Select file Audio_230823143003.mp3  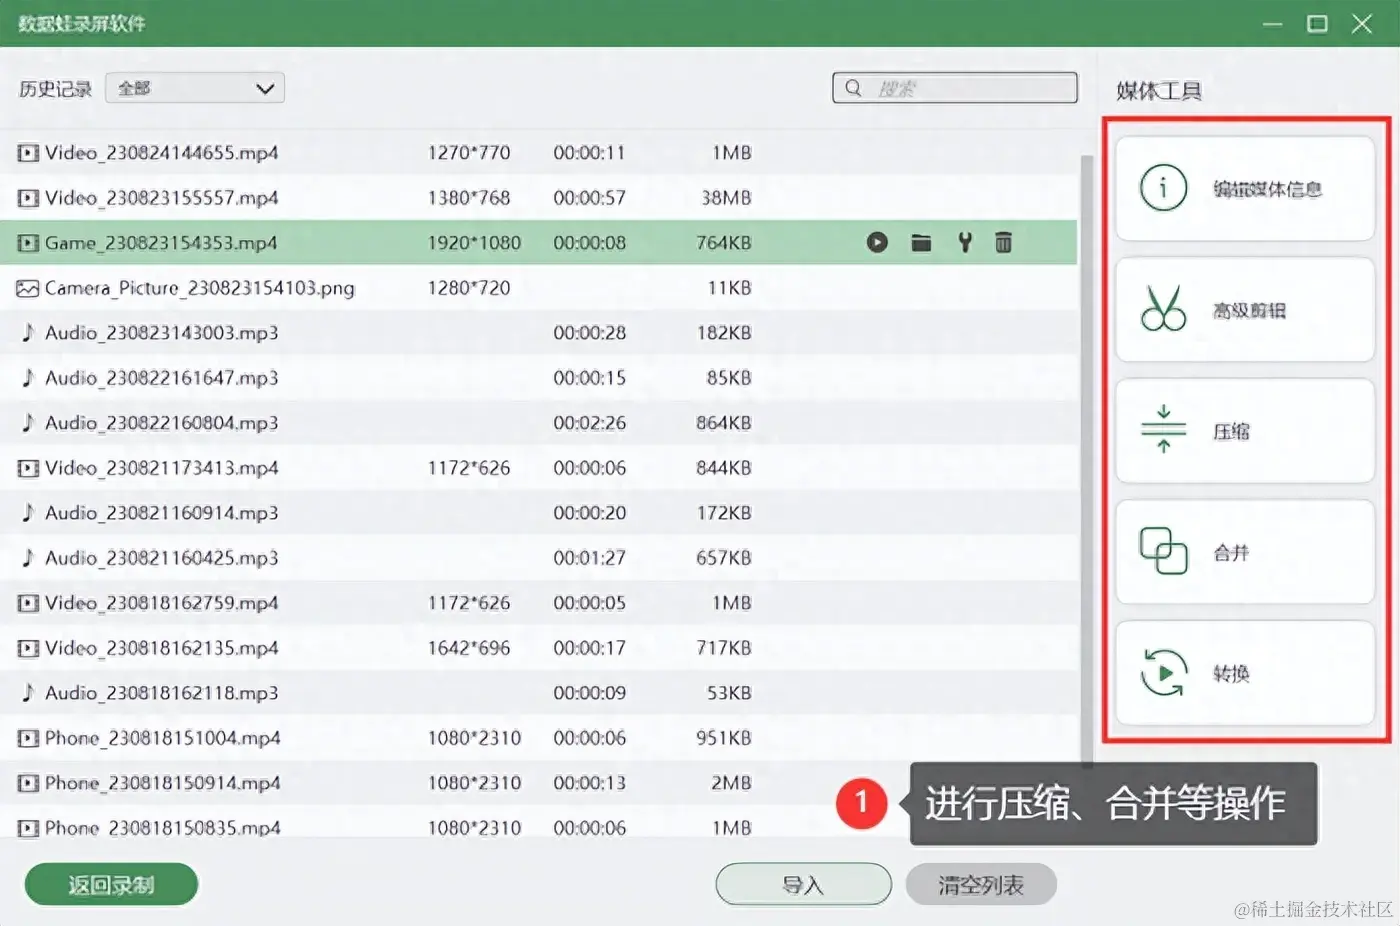pyautogui.click(x=538, y=332)
